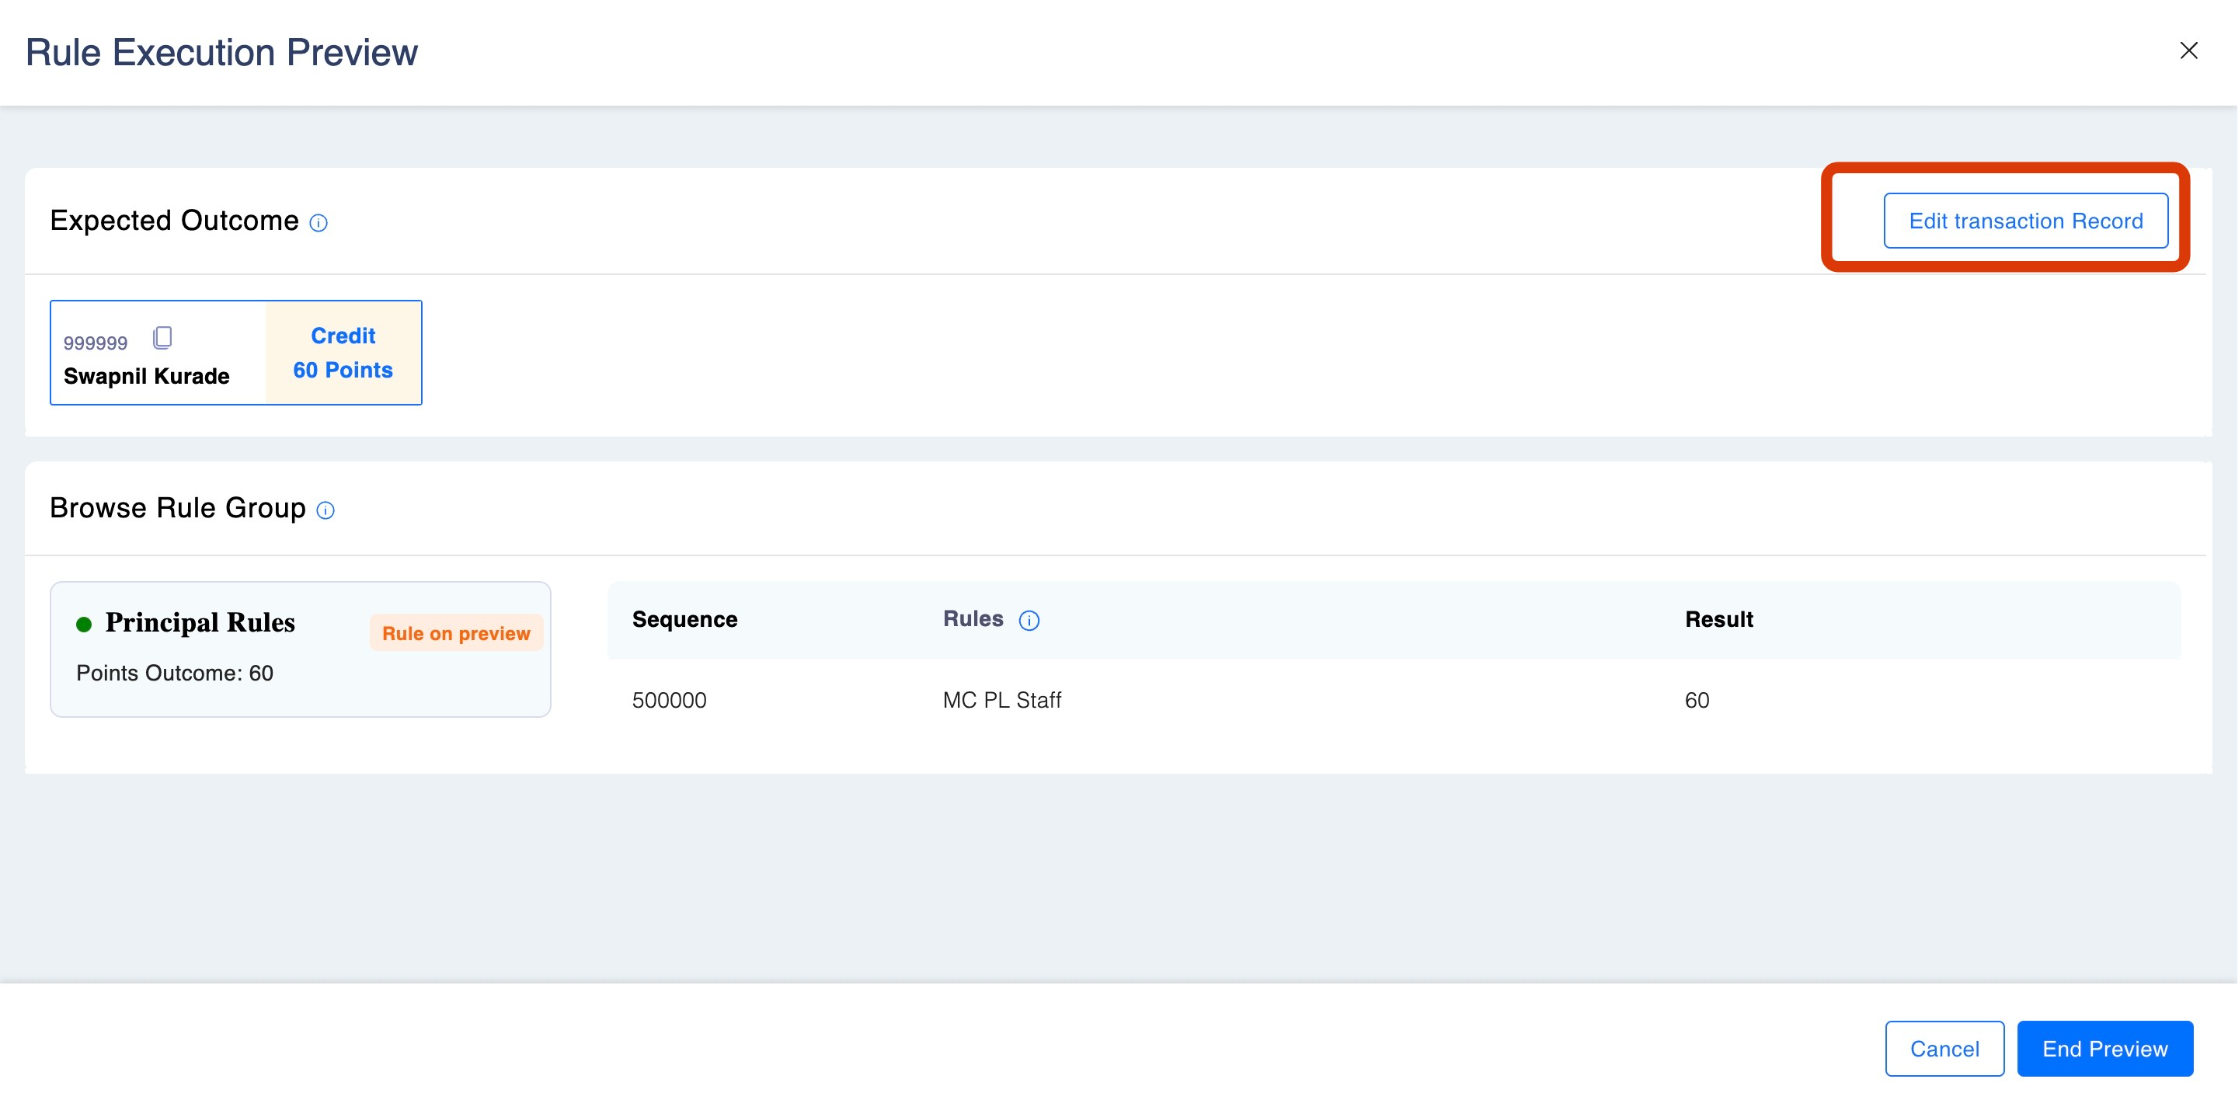Close the Rule Execution Preview dialog
This screenshot has height=1114, width=2238.
point(2188,51)
